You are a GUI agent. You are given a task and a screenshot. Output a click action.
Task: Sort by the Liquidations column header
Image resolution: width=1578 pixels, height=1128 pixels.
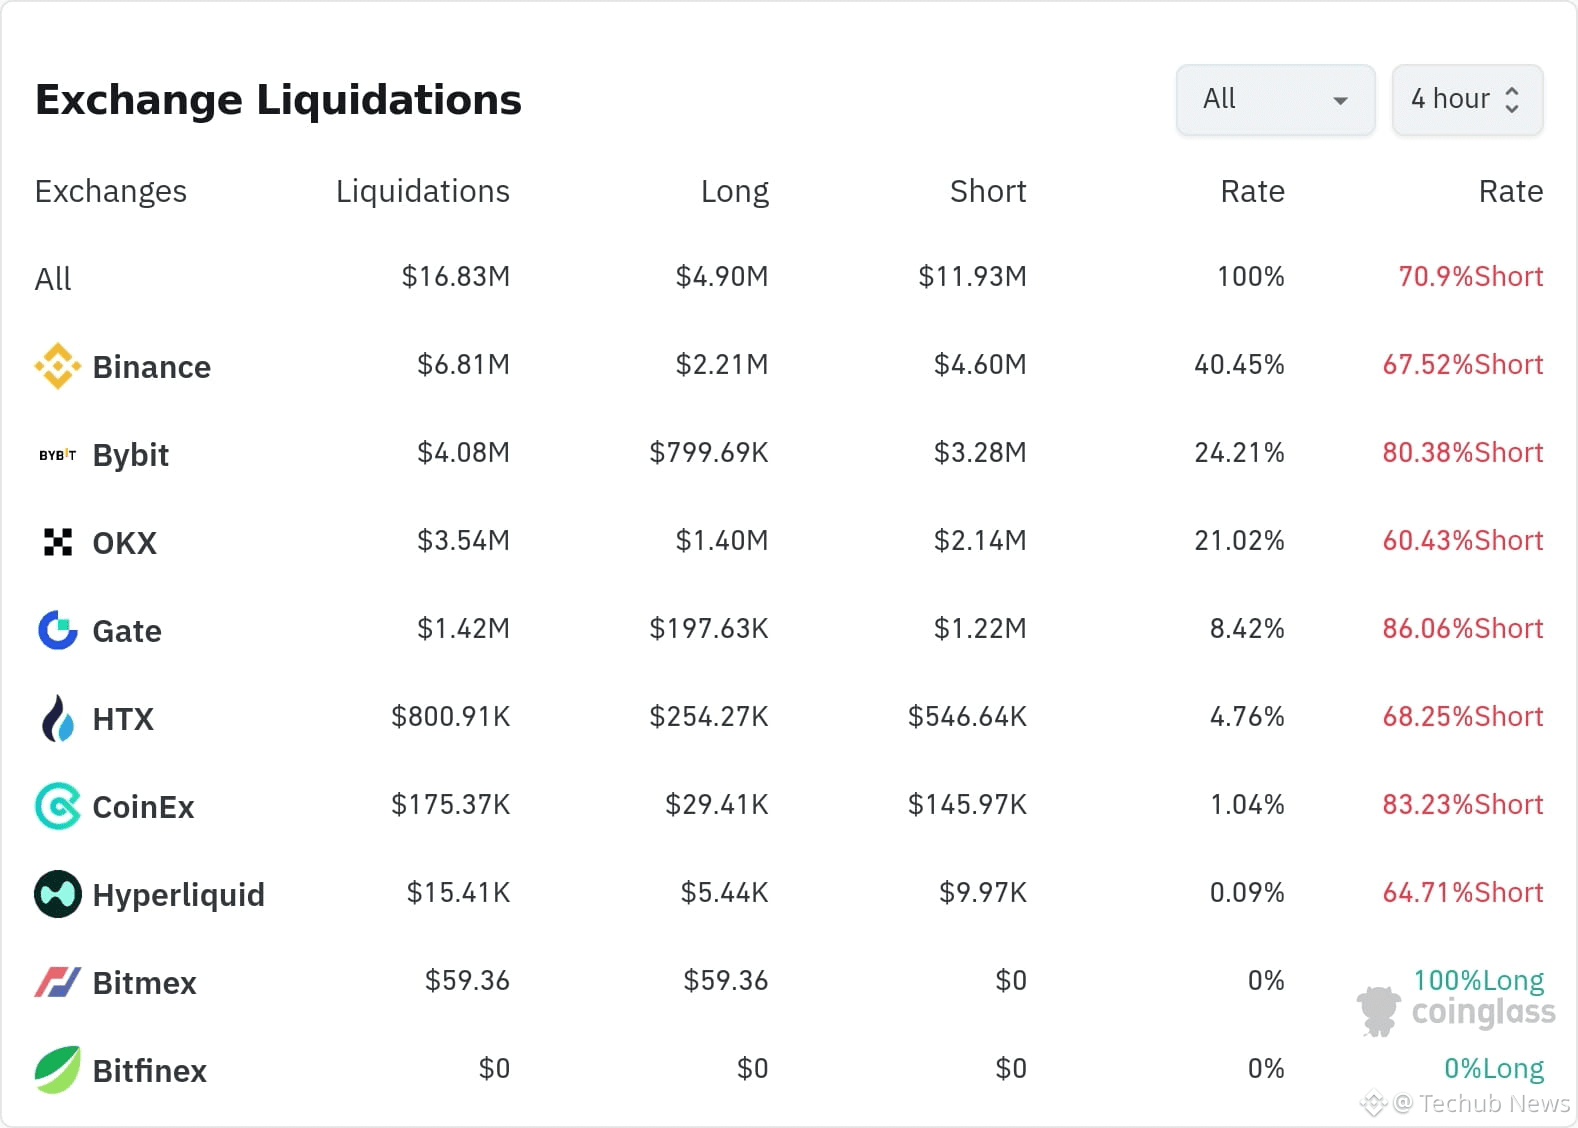(x=422, y=191)
